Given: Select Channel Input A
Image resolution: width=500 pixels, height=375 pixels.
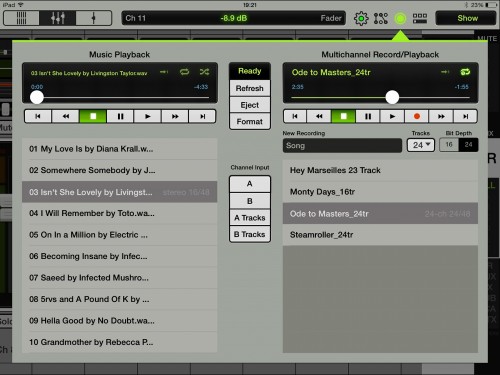Looking at the screenshot, I should tap(250, 184).
